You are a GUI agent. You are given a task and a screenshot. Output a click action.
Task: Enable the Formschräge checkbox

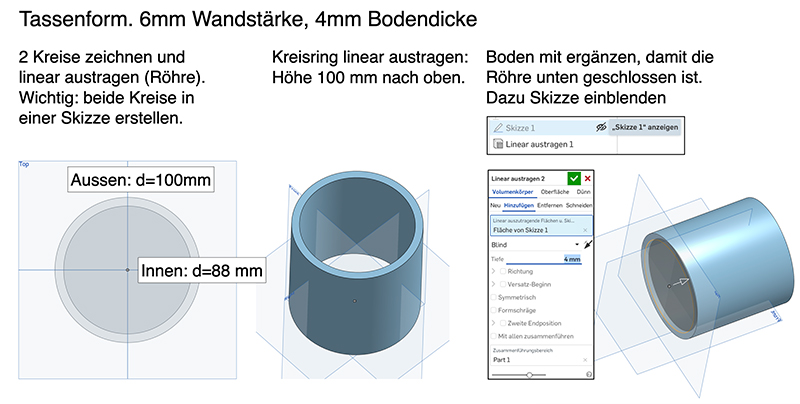494,310
